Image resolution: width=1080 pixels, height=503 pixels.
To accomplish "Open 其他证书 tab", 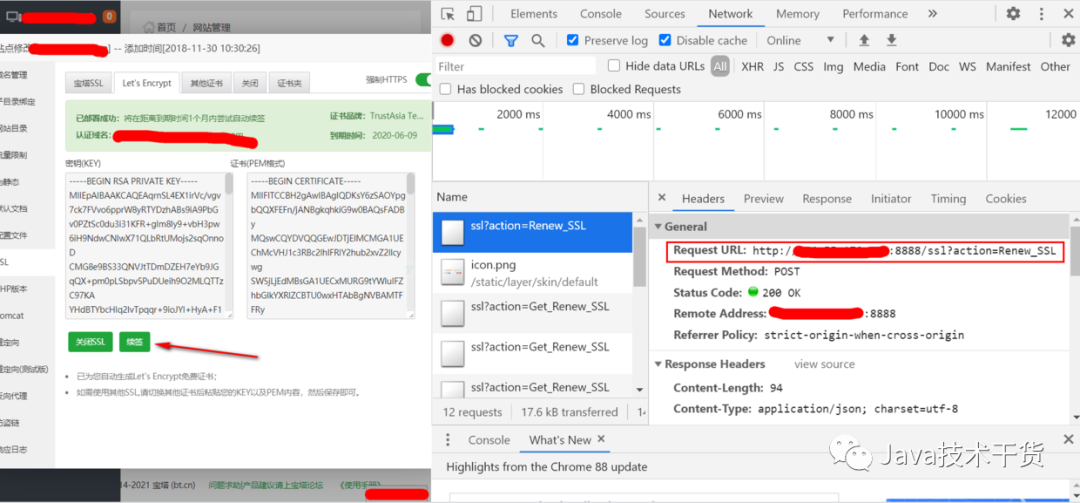I will [206, 83].
